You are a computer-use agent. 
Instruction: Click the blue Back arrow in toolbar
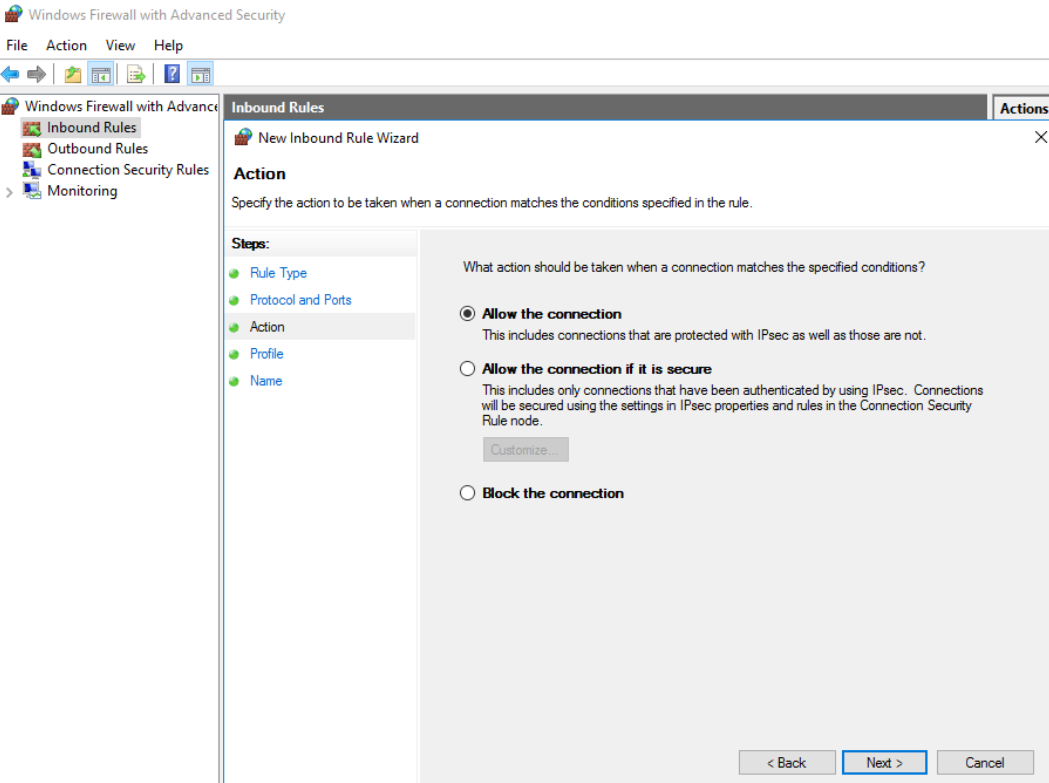(x=11, y=74)
